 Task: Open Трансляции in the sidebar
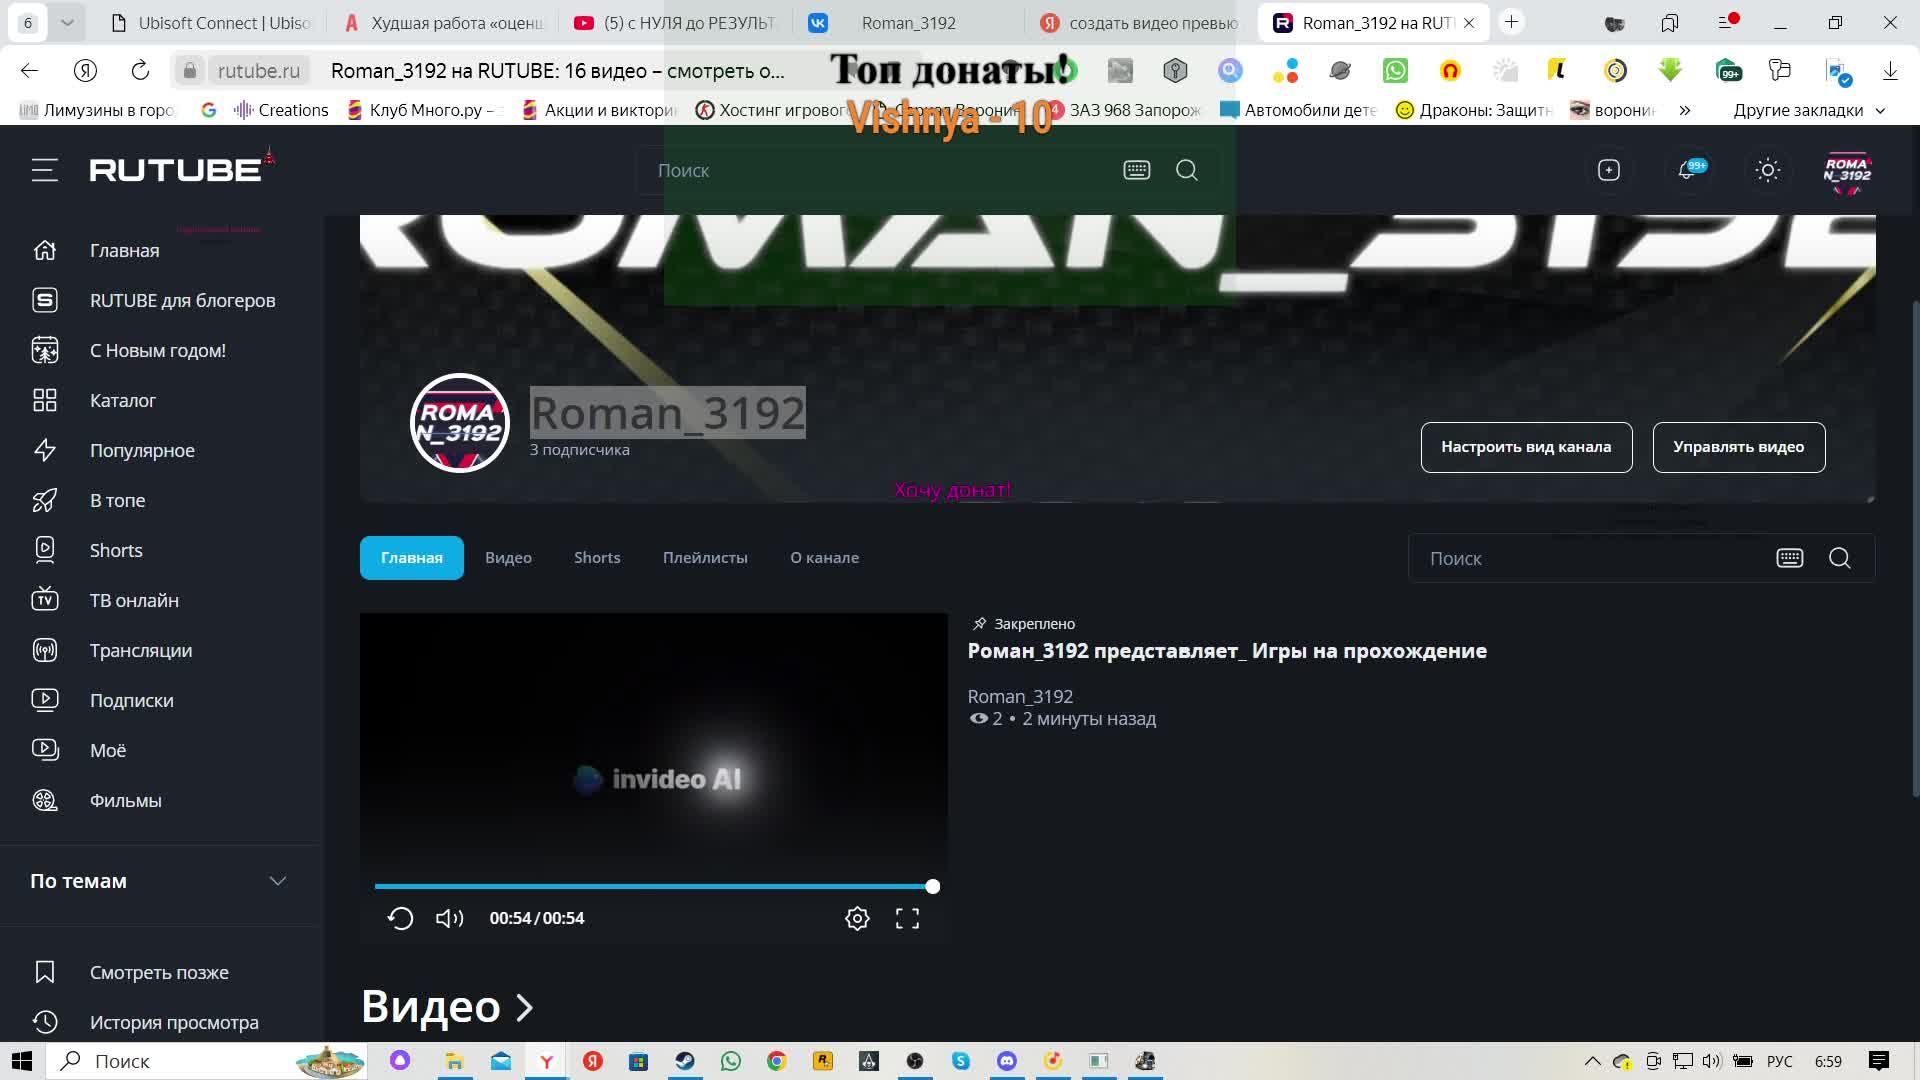click(x=140, y=650)
